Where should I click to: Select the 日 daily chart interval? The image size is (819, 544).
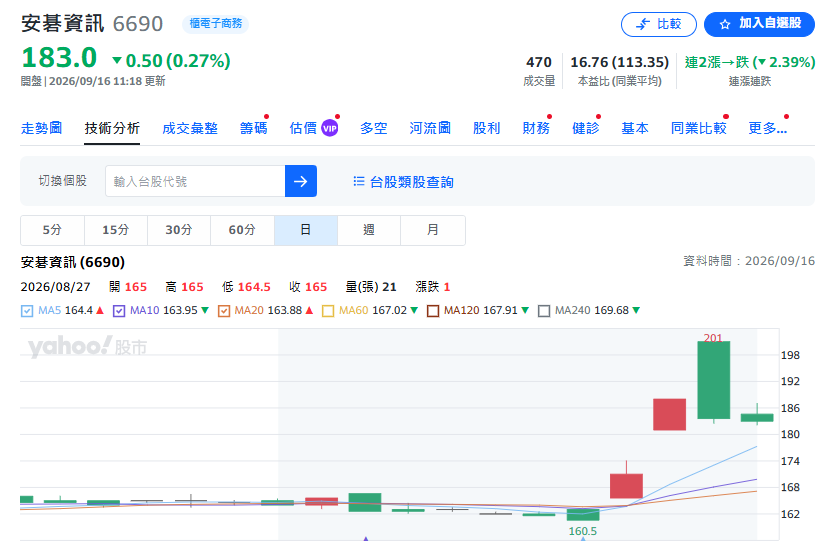(x=306, y=230)
